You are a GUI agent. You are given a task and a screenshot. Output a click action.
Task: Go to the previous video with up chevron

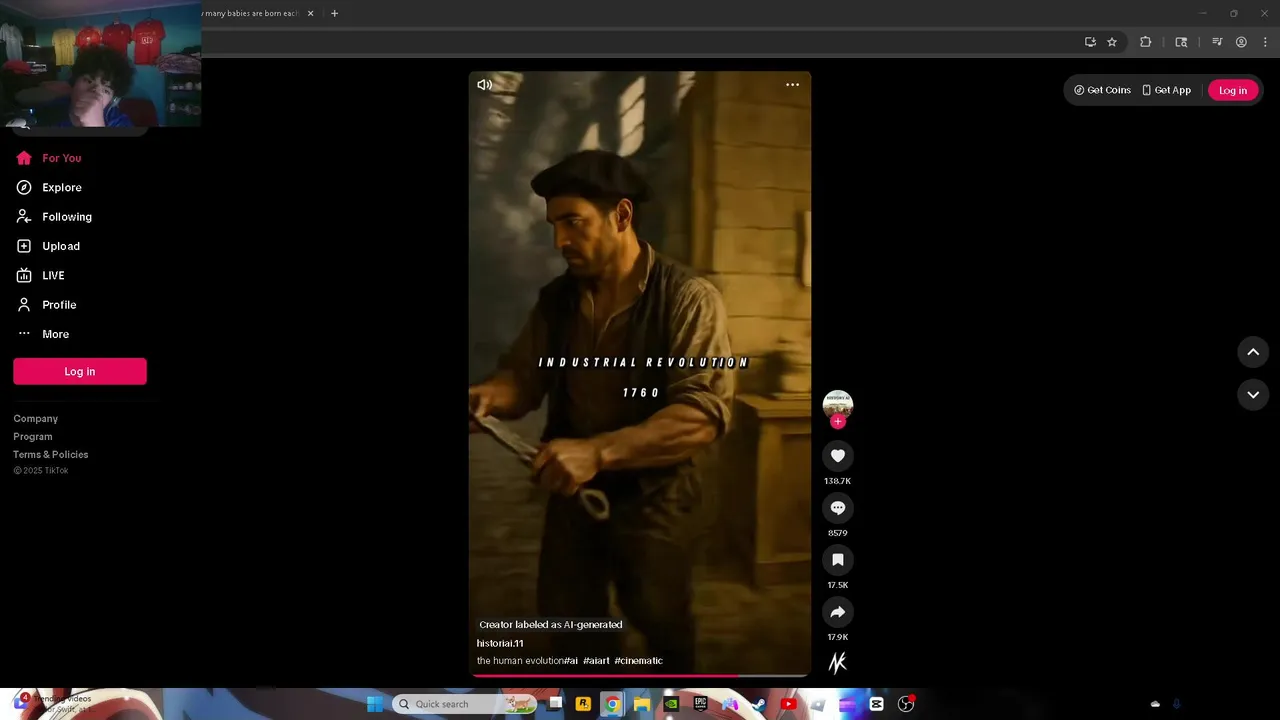(1253, 352)
